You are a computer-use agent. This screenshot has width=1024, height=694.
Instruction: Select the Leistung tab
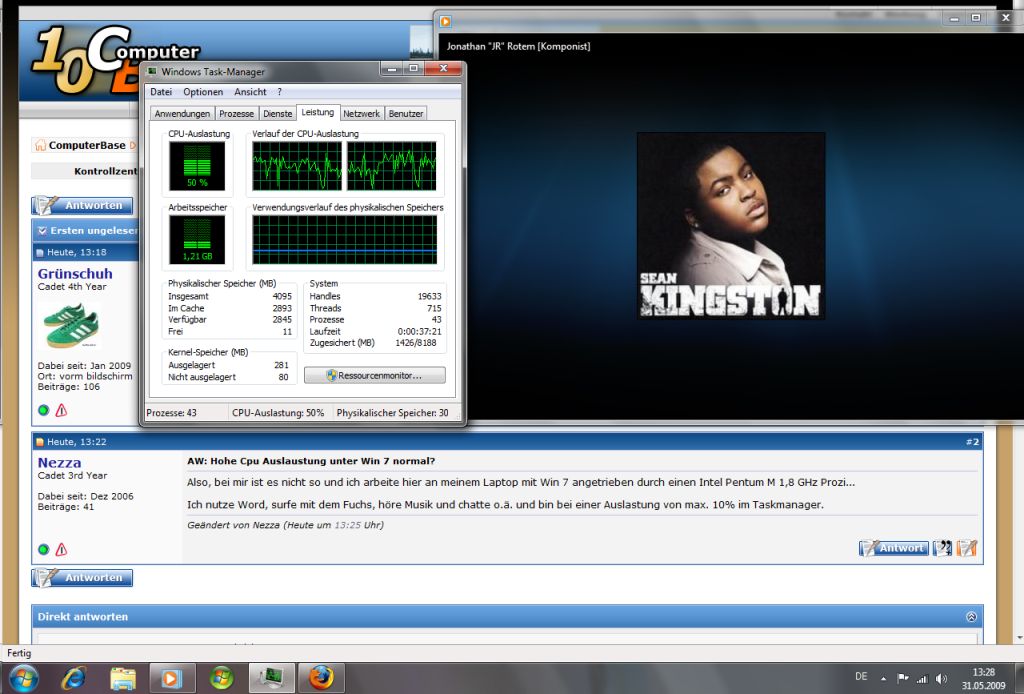(x=317, y=112)
